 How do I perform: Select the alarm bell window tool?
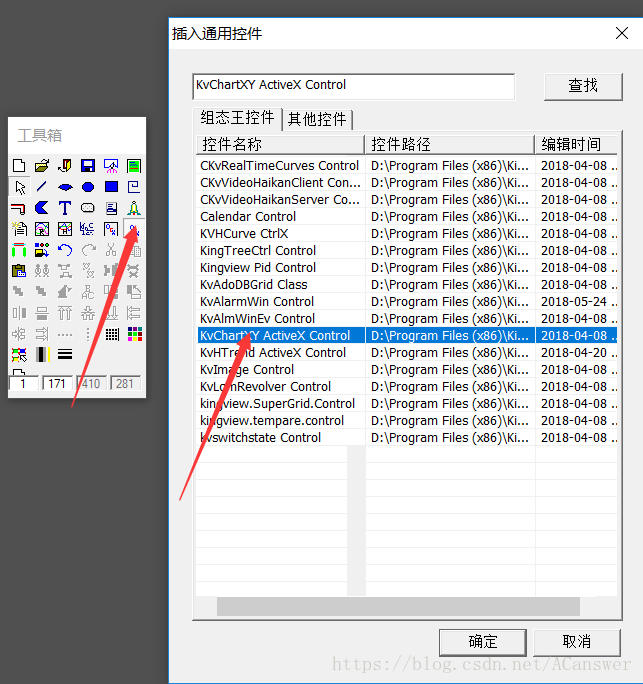(134, 208)
